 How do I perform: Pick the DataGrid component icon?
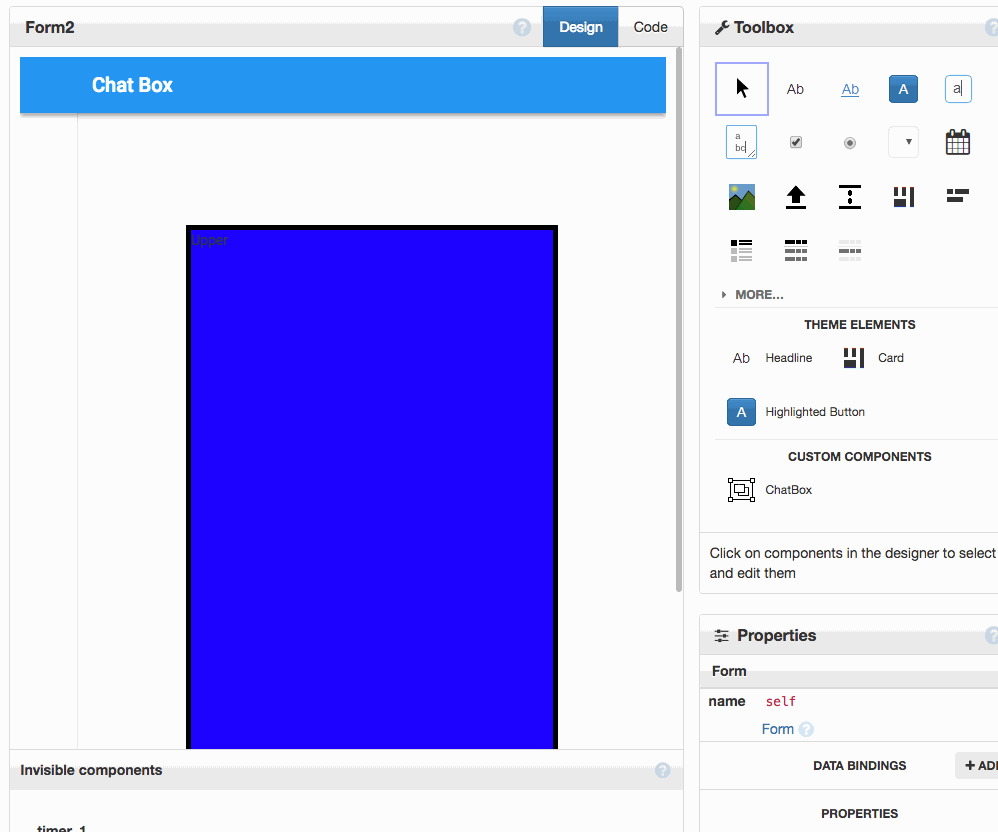pos(796,251)
